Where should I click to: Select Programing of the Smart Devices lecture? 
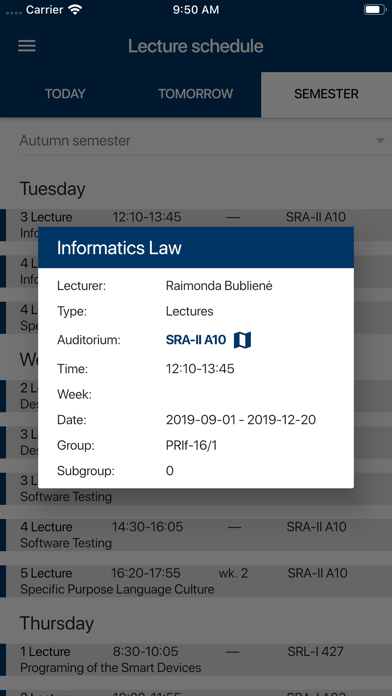pos(196,660)
